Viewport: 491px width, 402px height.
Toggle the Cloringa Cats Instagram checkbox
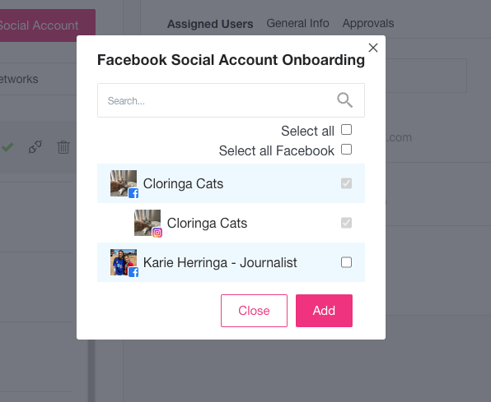[346, 223]
